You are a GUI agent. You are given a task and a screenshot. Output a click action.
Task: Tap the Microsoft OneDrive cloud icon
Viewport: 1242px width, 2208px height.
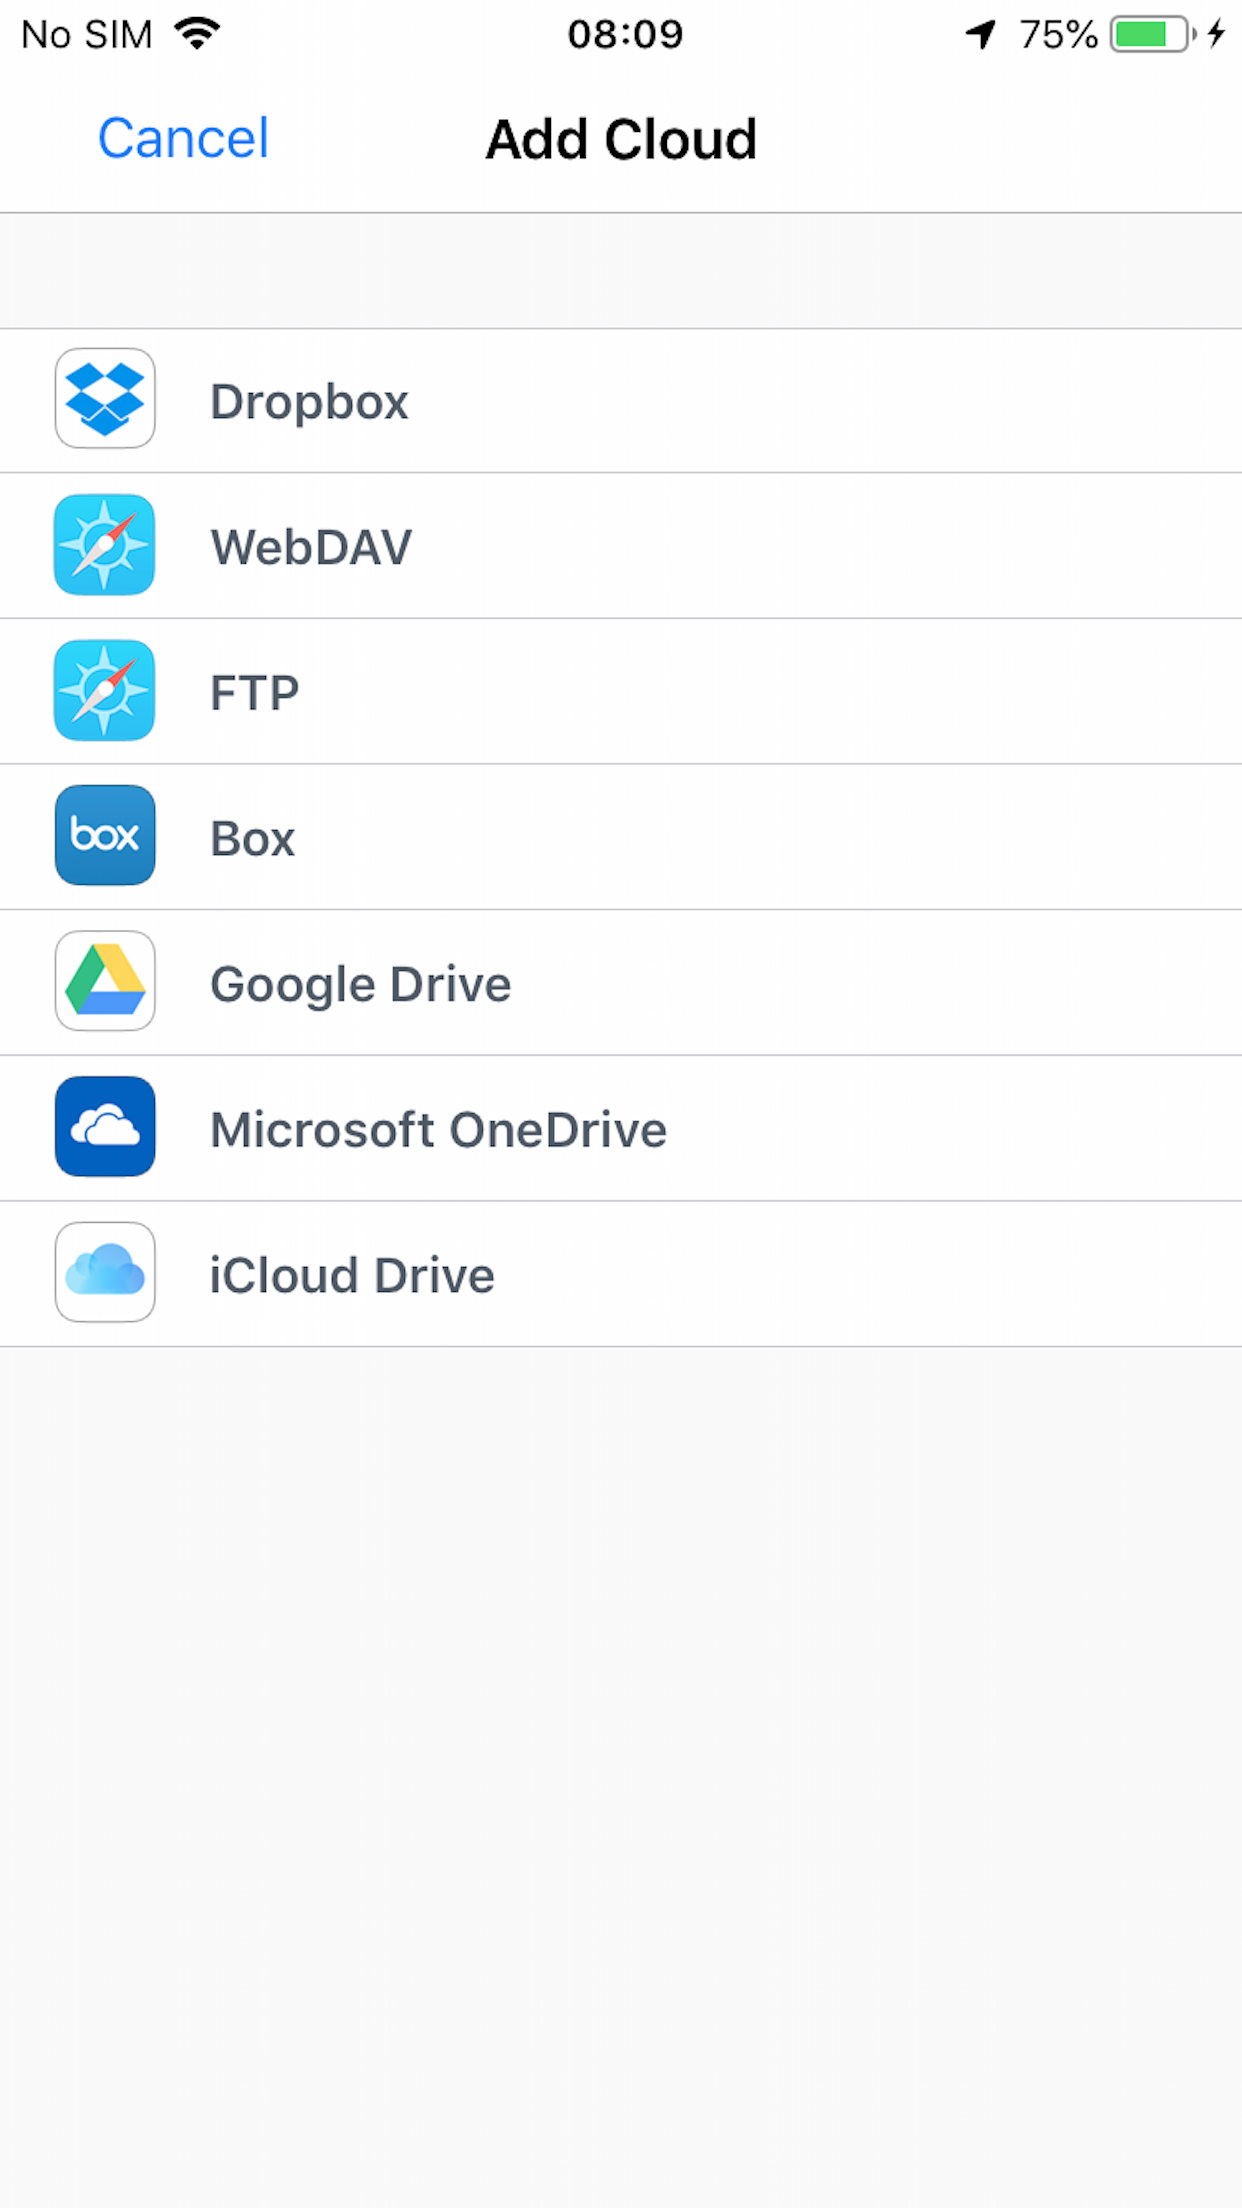[105, 1127]
